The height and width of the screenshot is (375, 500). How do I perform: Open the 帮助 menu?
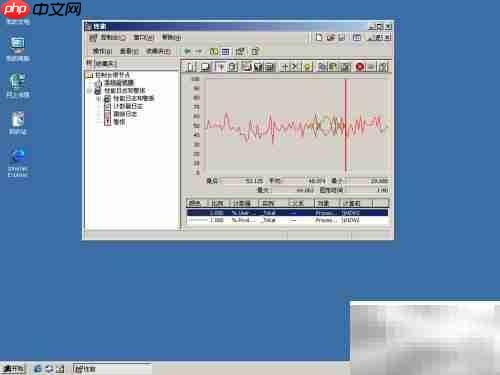click(171, 37)
